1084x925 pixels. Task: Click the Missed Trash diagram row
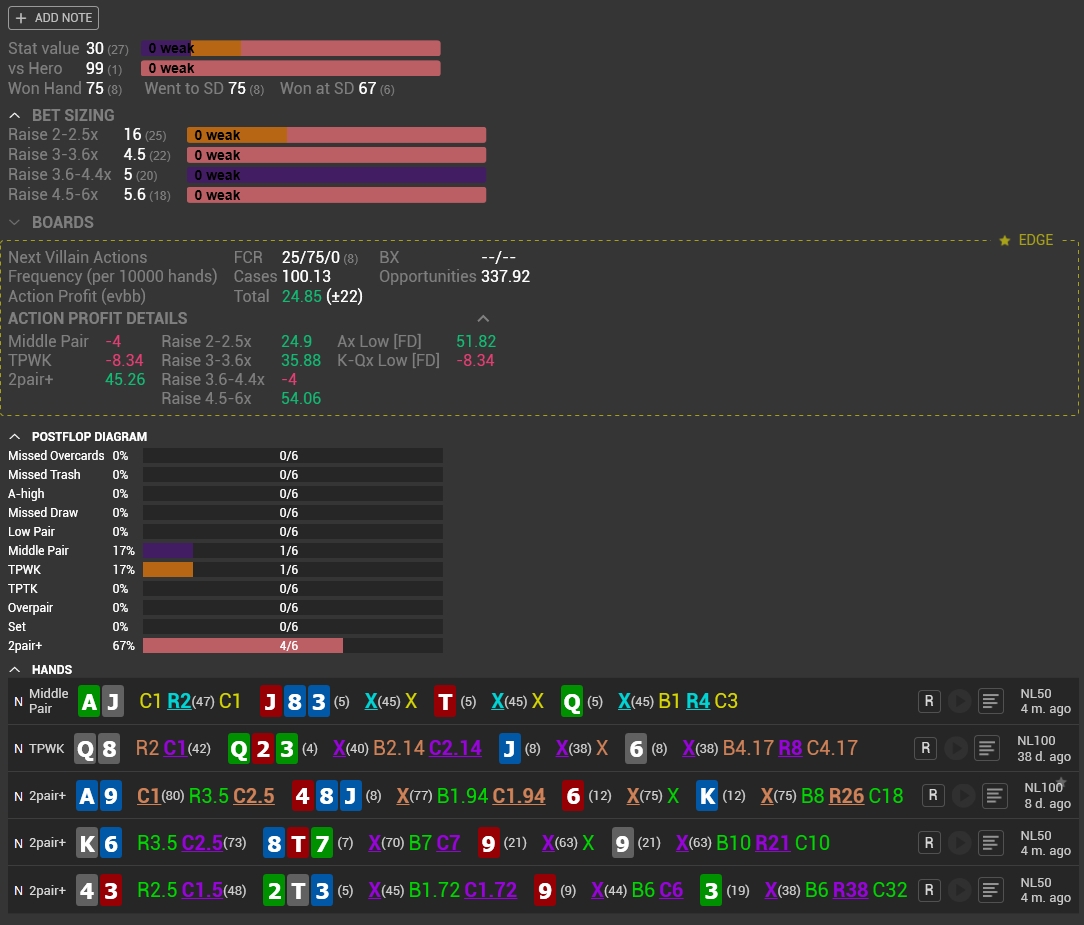click(225, 475)
